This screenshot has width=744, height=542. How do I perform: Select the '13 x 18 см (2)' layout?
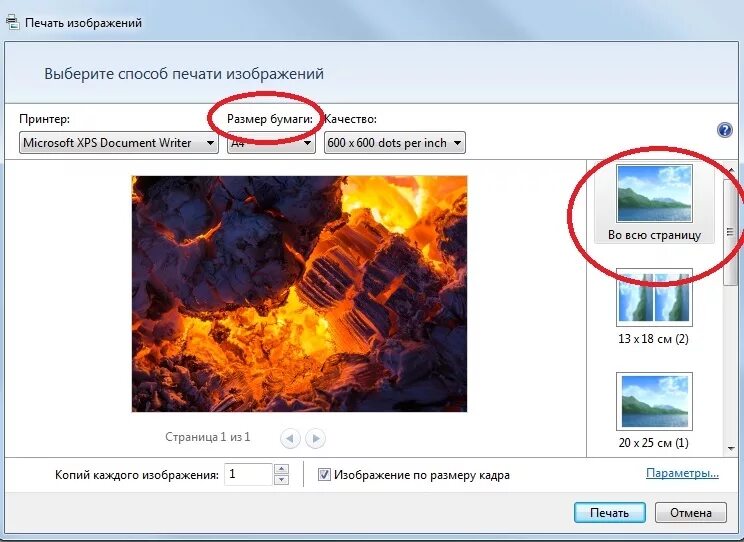pos(654,307)
